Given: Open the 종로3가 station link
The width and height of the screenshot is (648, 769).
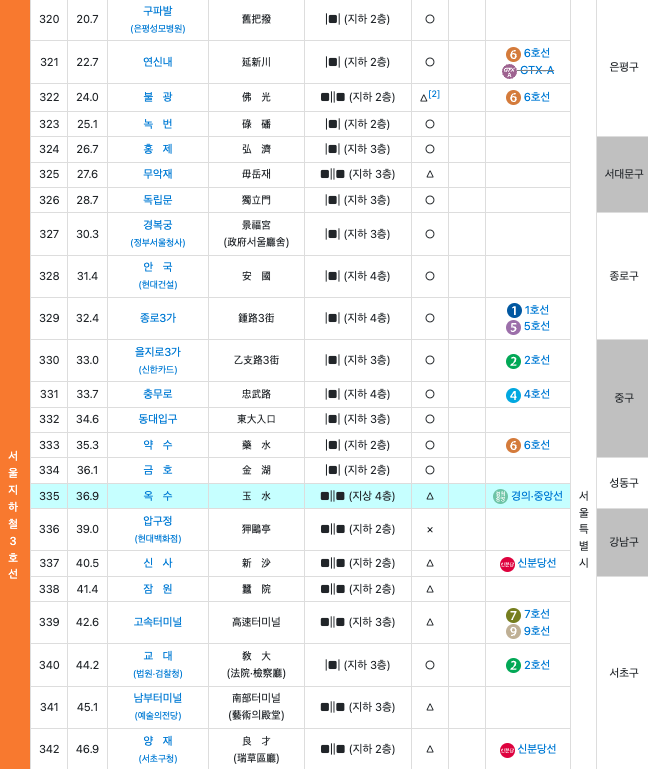Looking at the screenshot, I should pos(157,318).
